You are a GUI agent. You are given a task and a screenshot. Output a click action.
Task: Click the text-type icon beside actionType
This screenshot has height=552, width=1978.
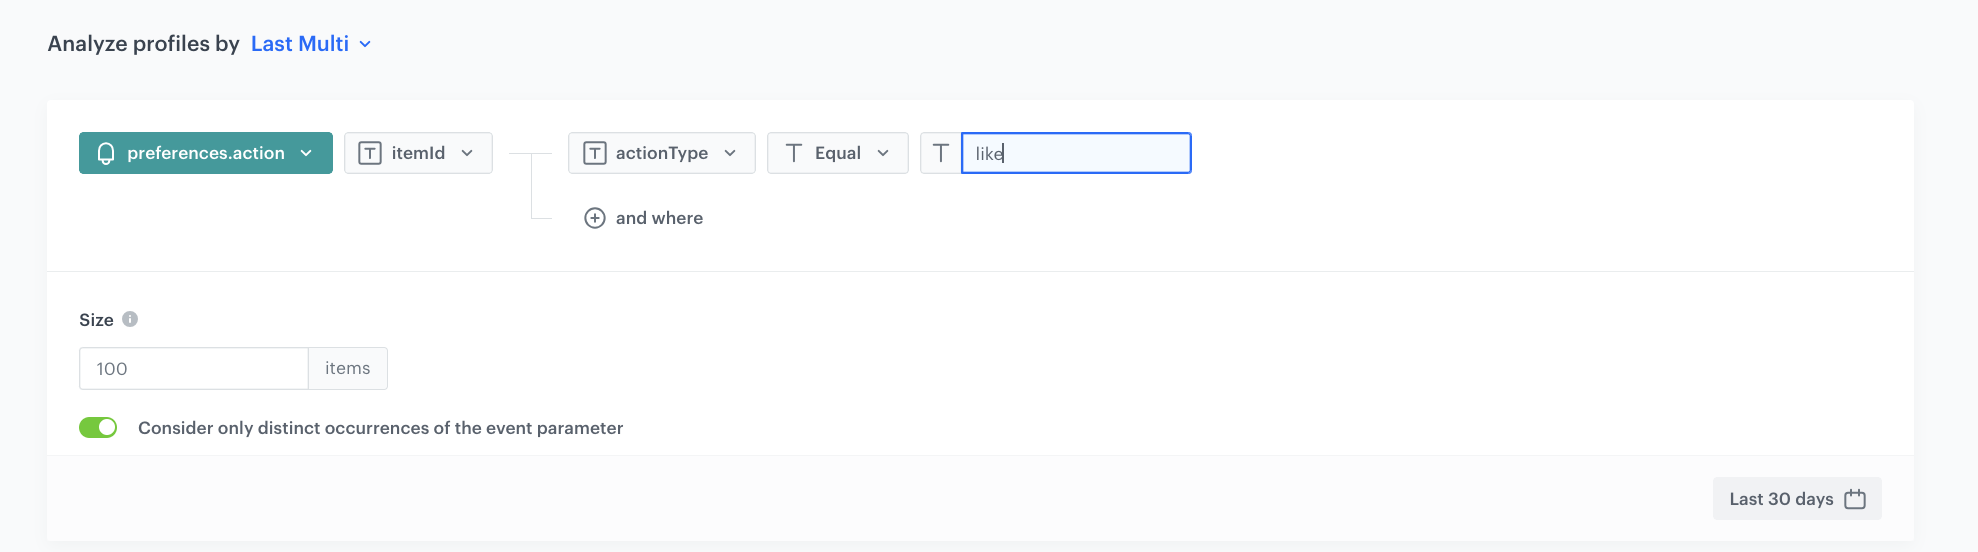point(594,153)
